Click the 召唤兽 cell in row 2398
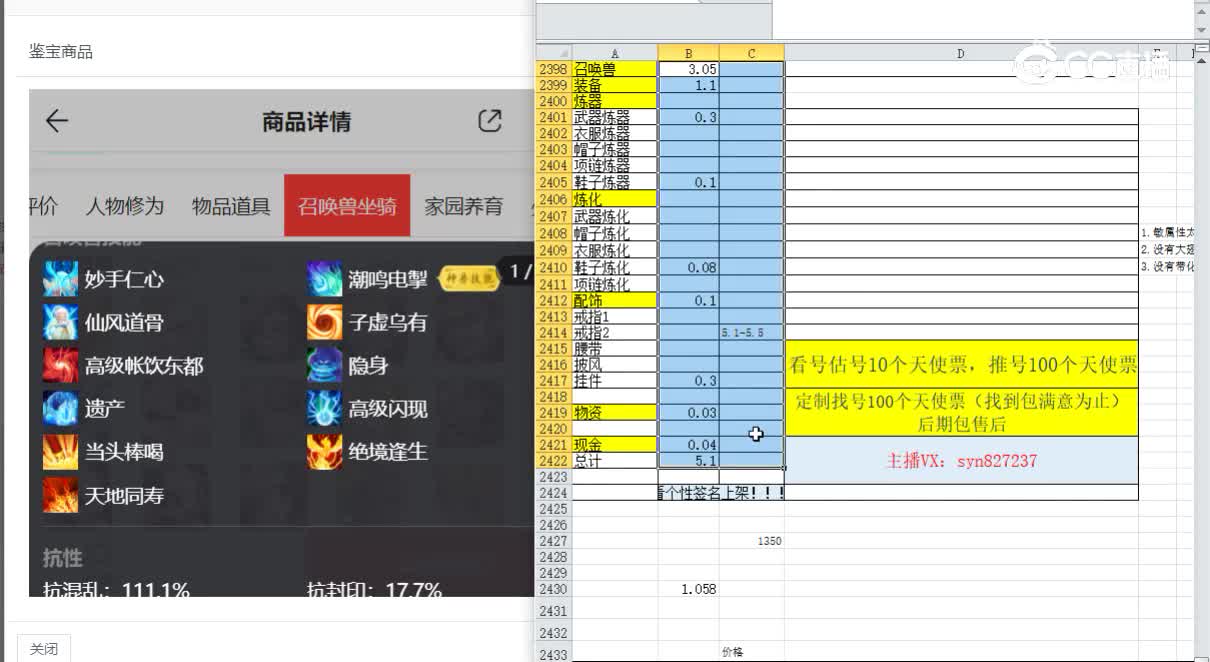The height and width of the screenshot is (662, 1210). pyautogui.click(x=614, y=69)
